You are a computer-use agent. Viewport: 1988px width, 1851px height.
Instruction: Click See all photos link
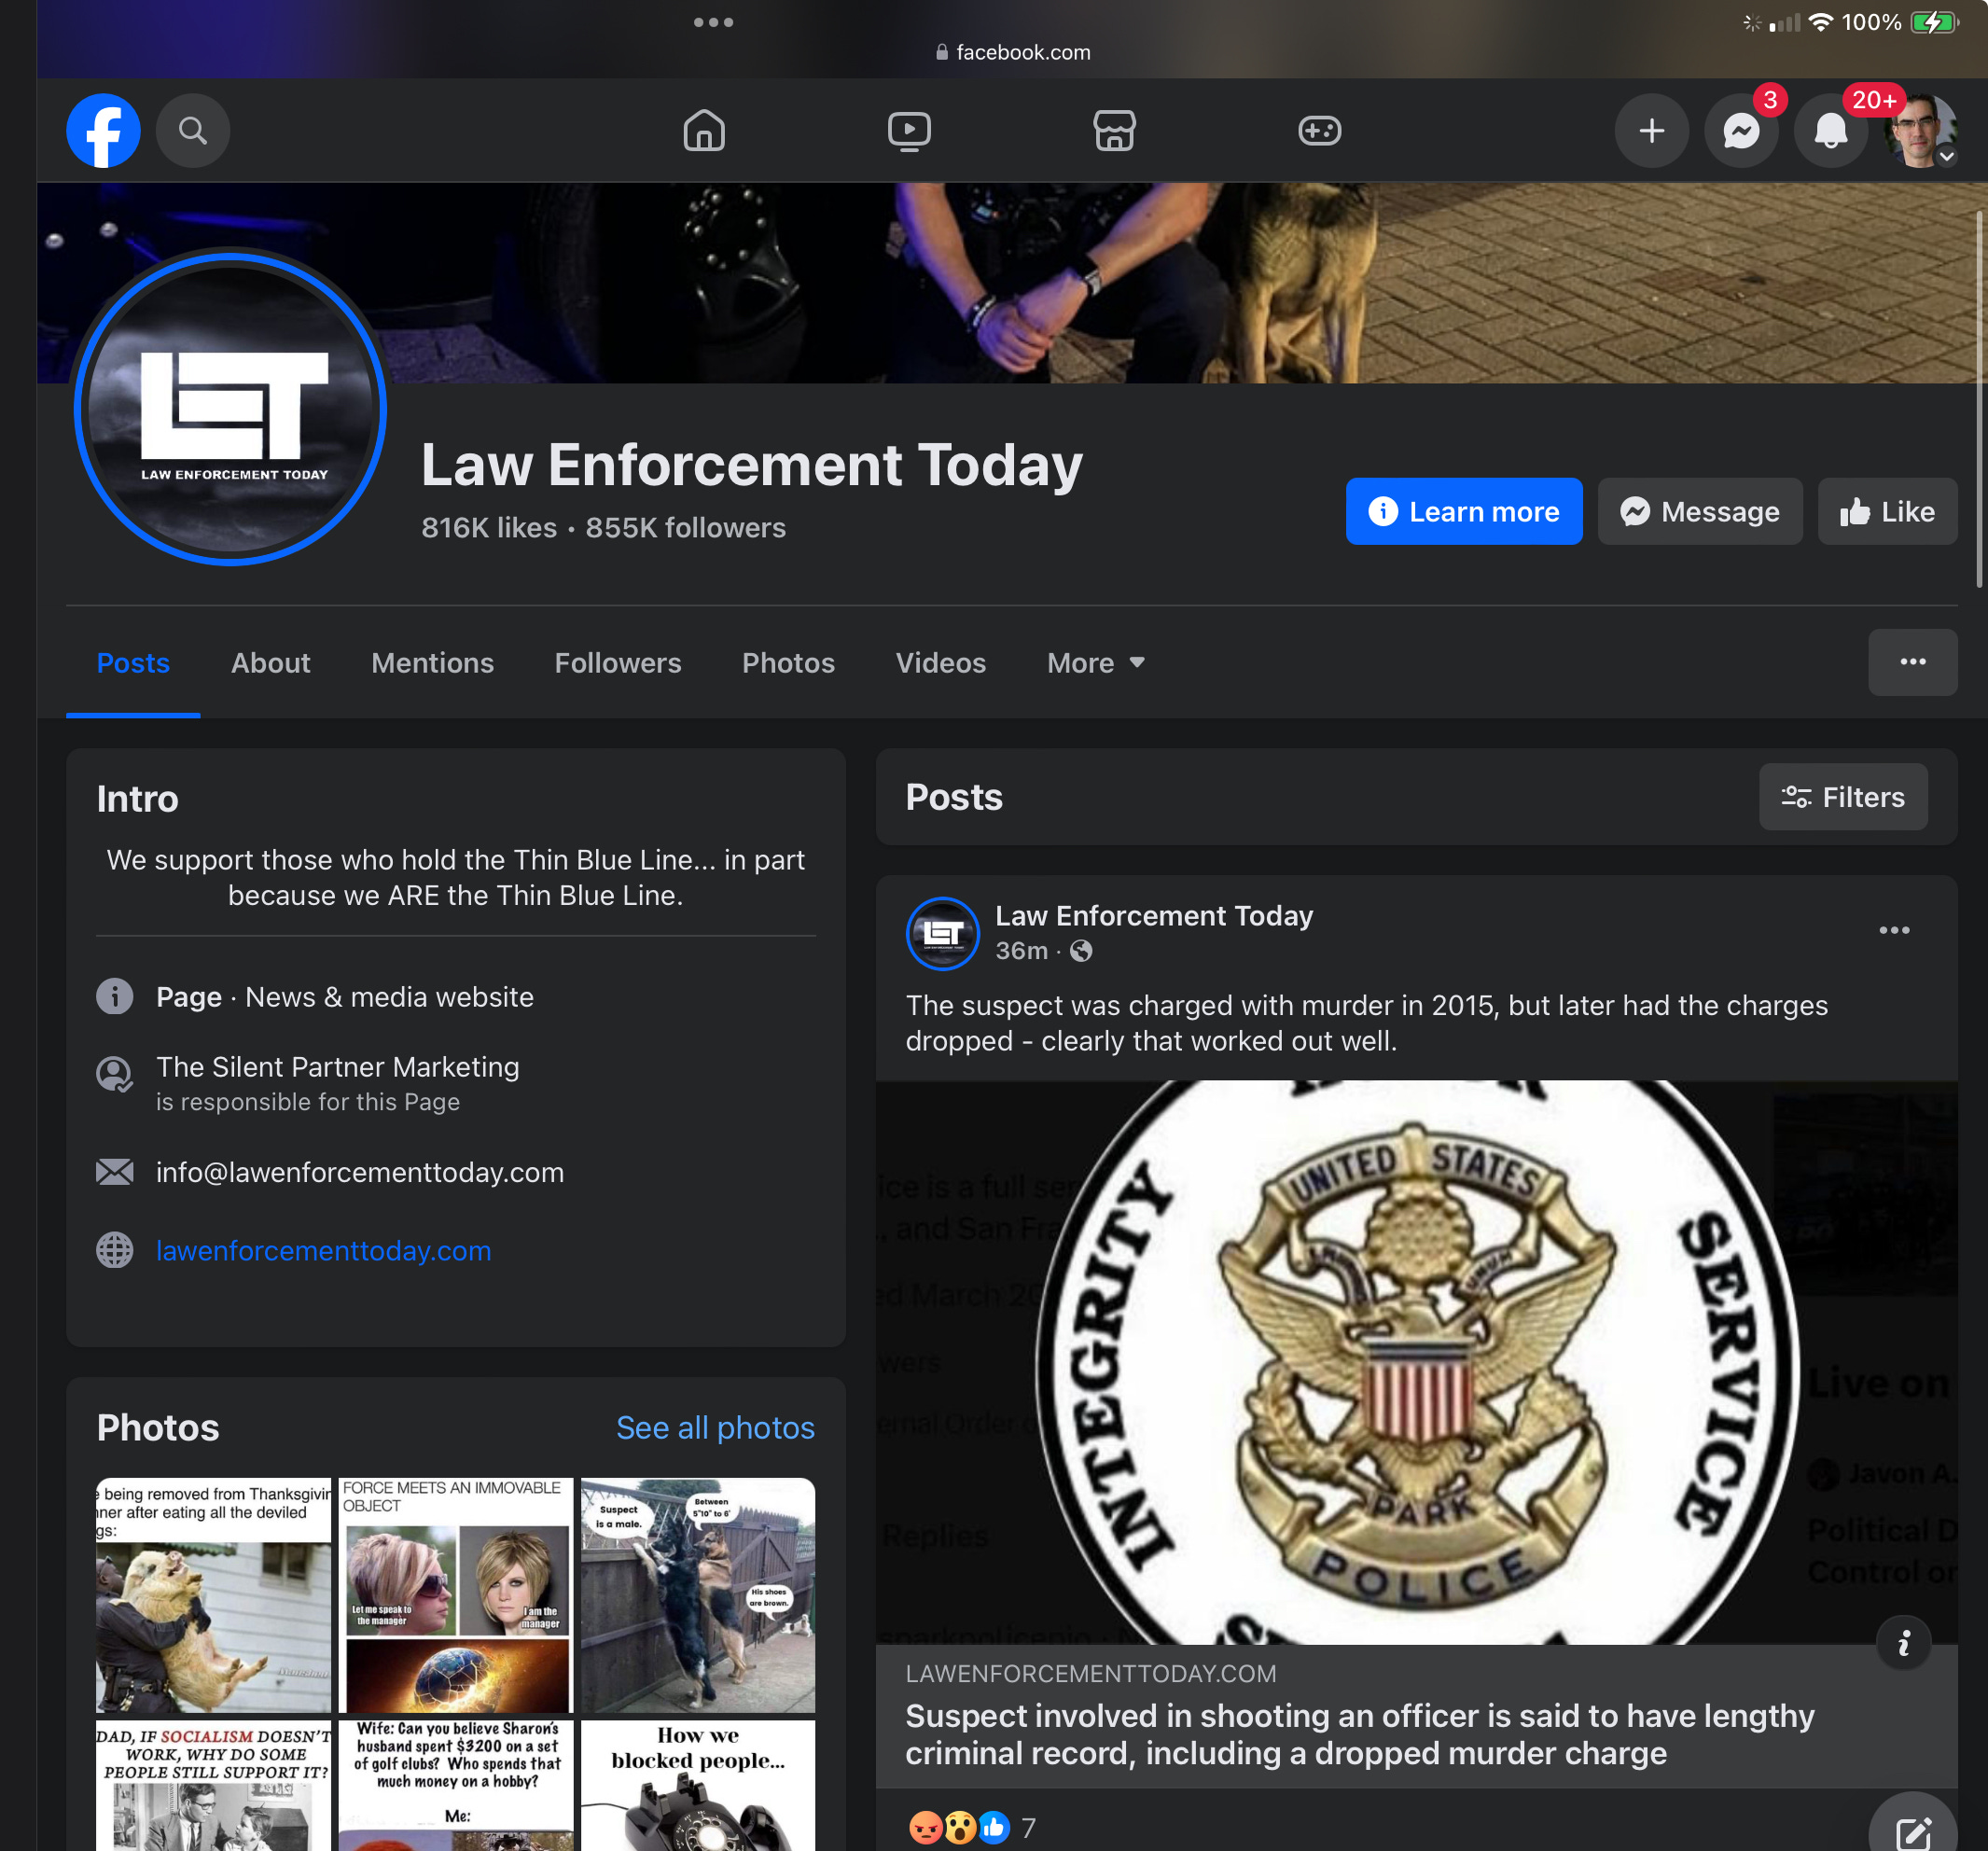coord(715,1427)
